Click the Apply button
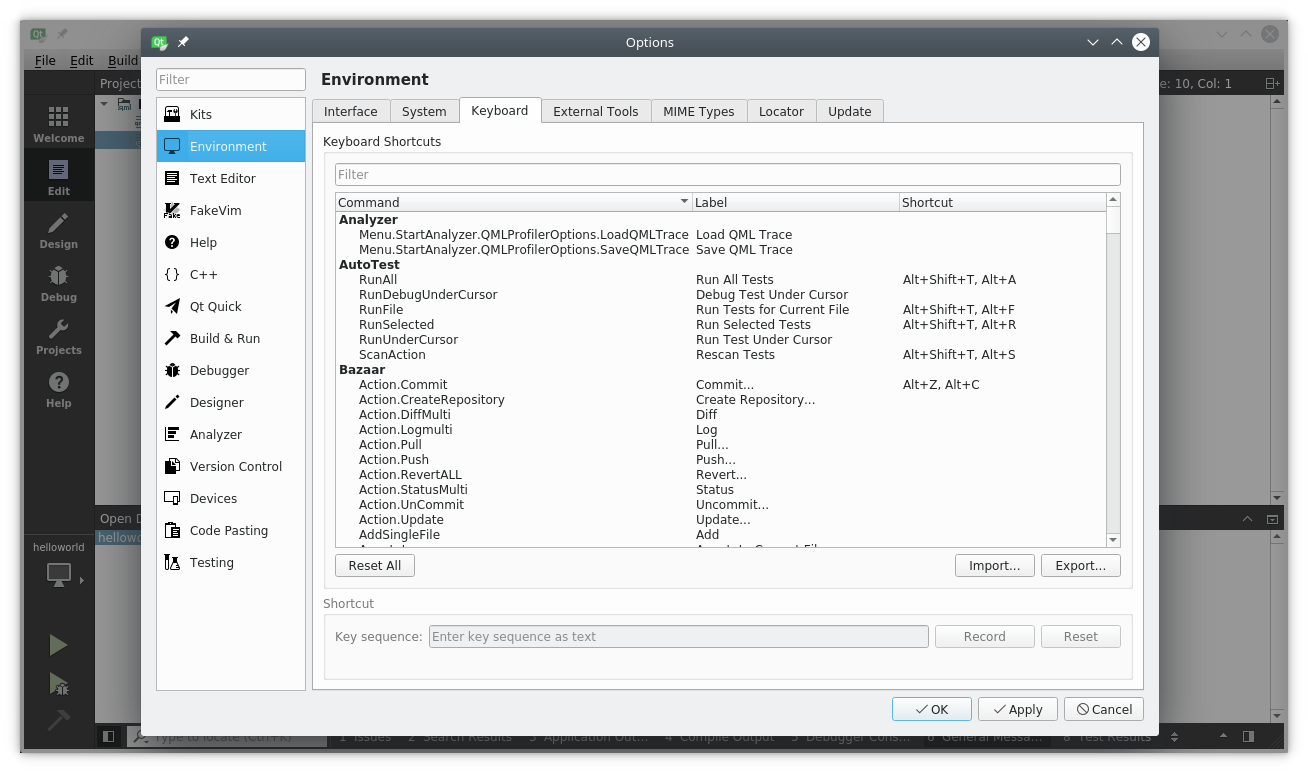This screenshot has width=1308, height=773. click(x=1017, y=709)
